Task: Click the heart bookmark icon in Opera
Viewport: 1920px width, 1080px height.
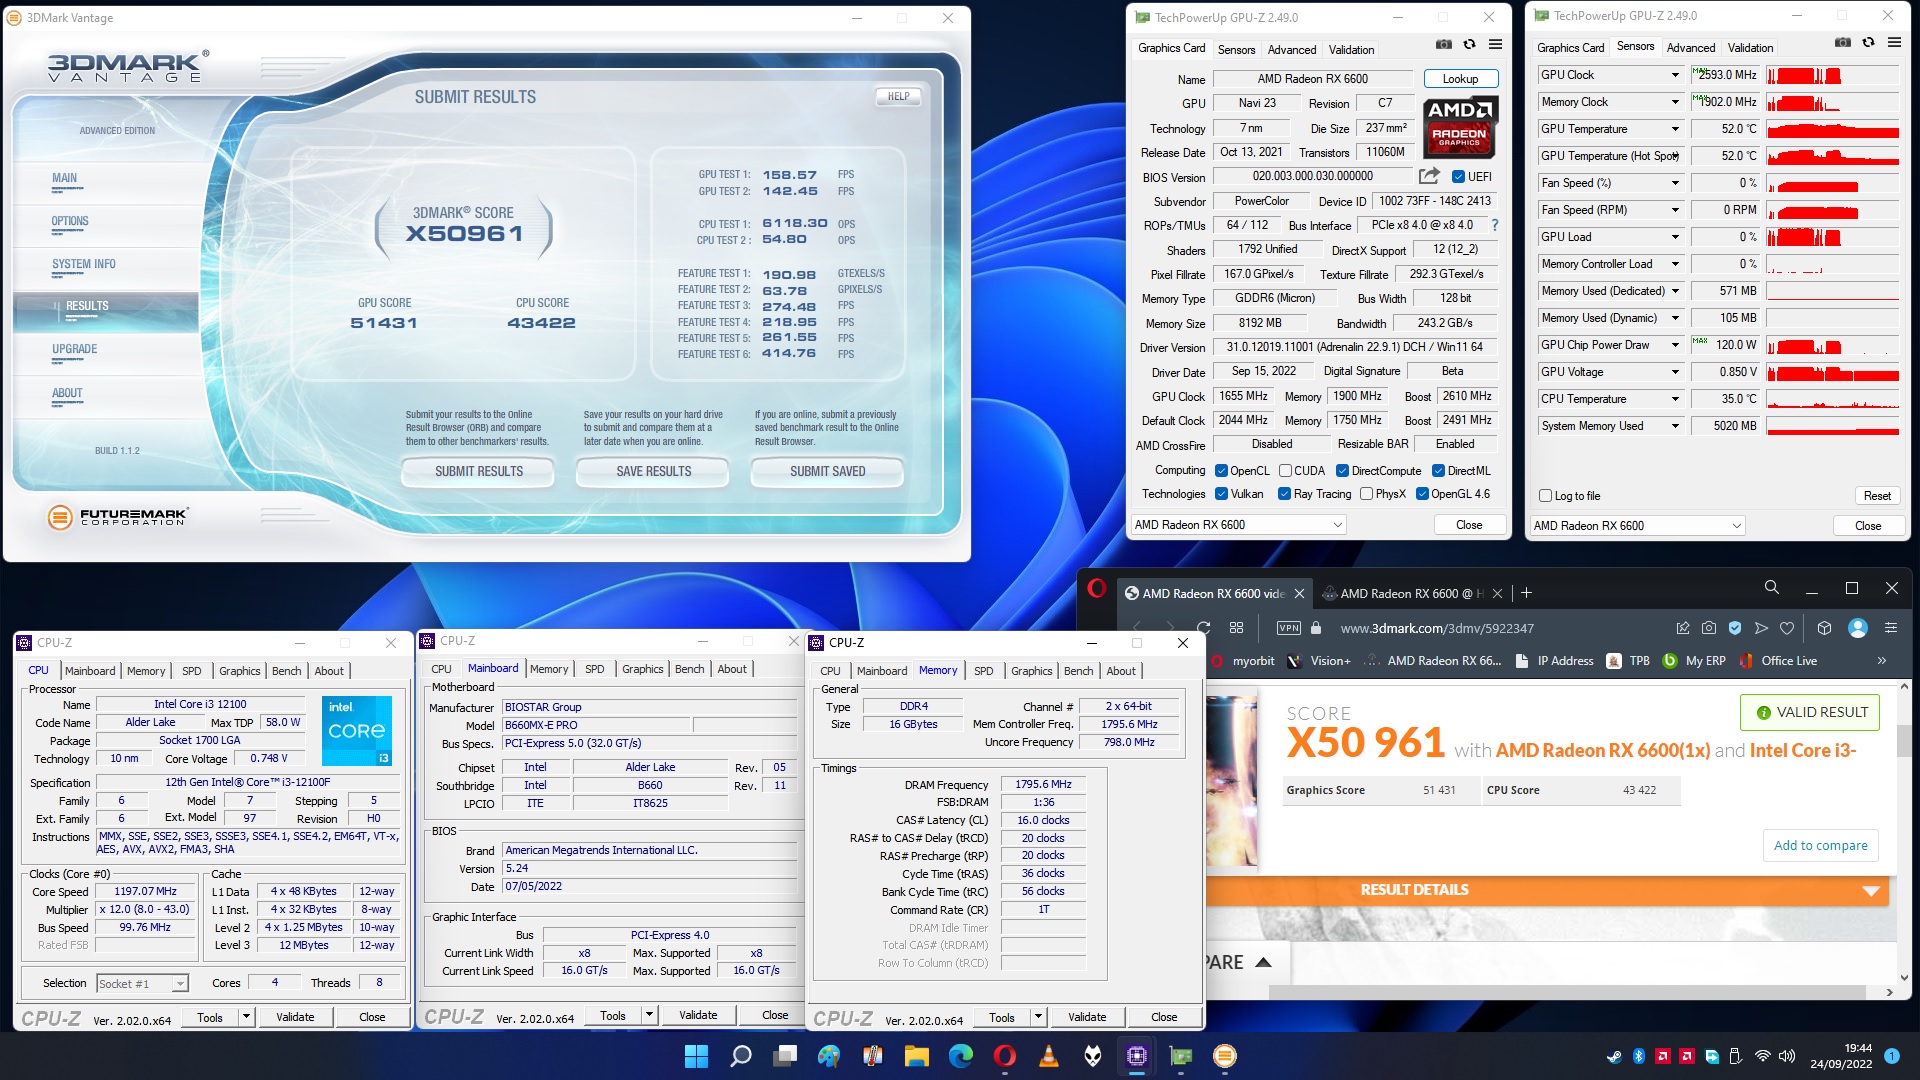Action: click(1787, 628)
